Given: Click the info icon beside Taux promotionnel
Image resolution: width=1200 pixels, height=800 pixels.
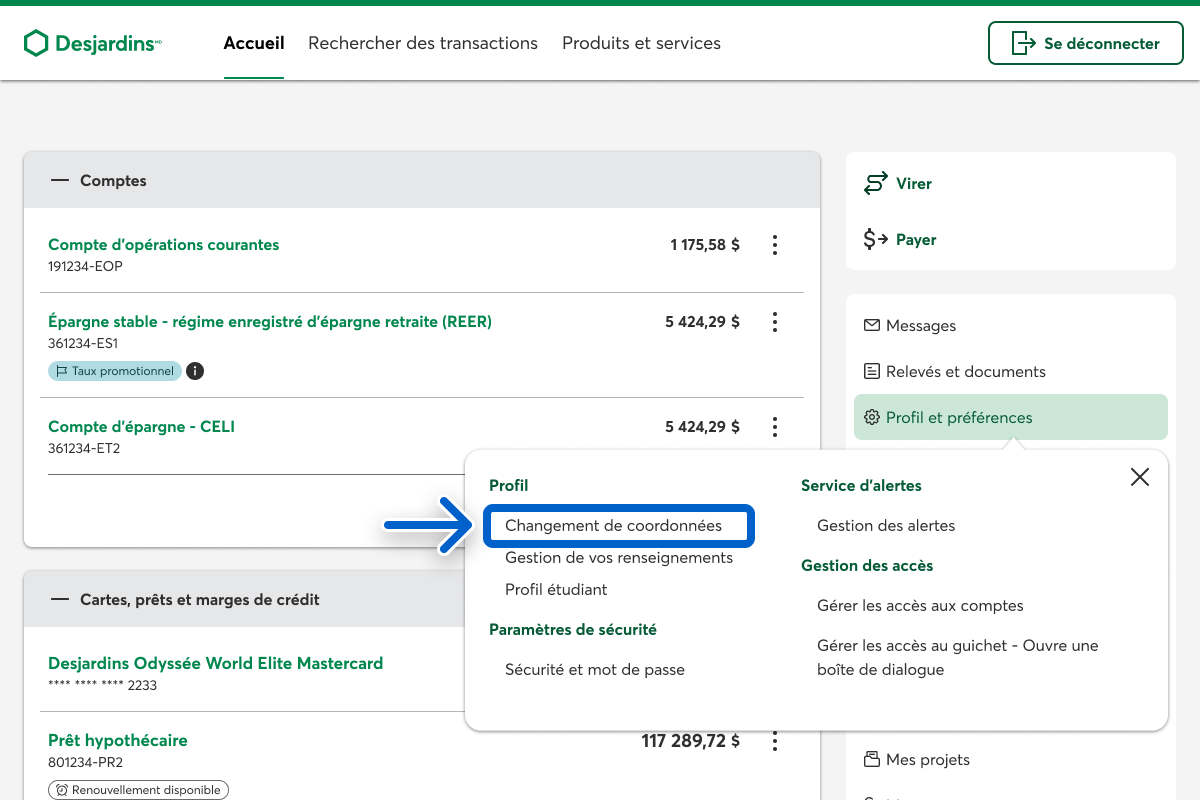Looking at the screenshot, I should (195, 371).
